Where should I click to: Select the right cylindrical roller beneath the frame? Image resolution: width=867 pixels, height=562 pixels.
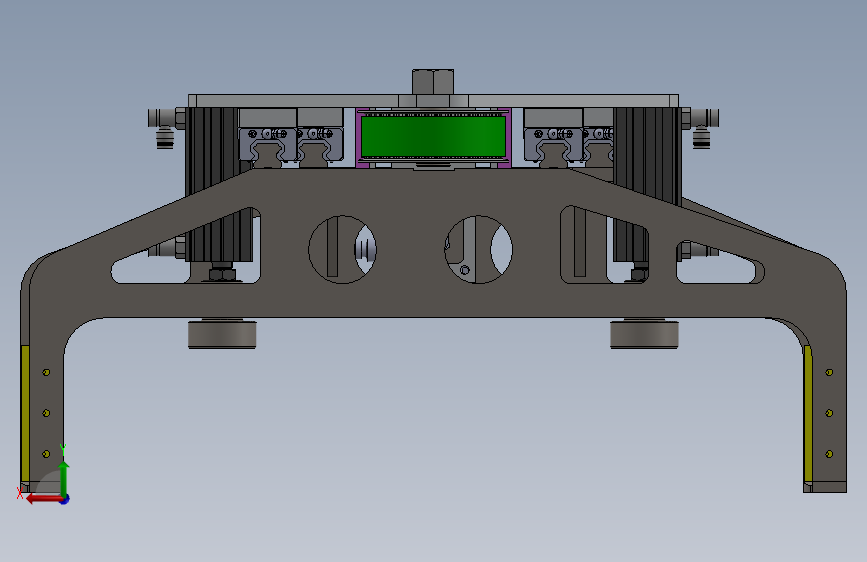click(x=644, y=334)
